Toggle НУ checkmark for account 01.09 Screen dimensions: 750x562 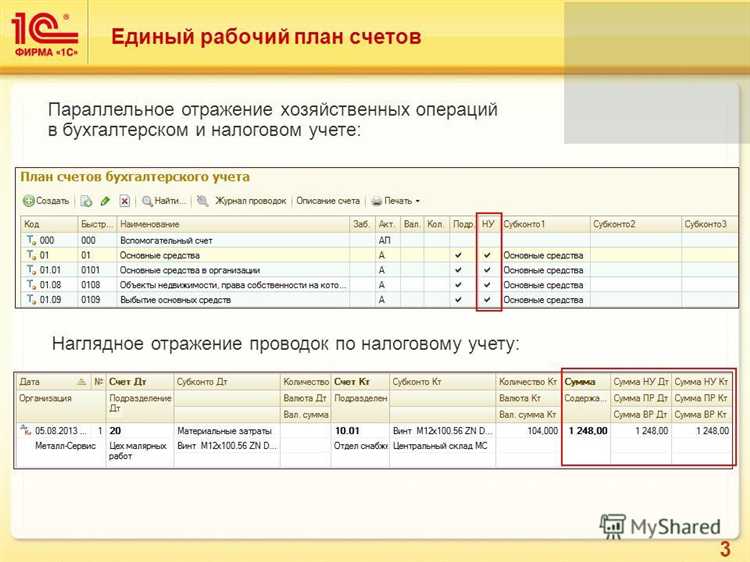(488, 300)
